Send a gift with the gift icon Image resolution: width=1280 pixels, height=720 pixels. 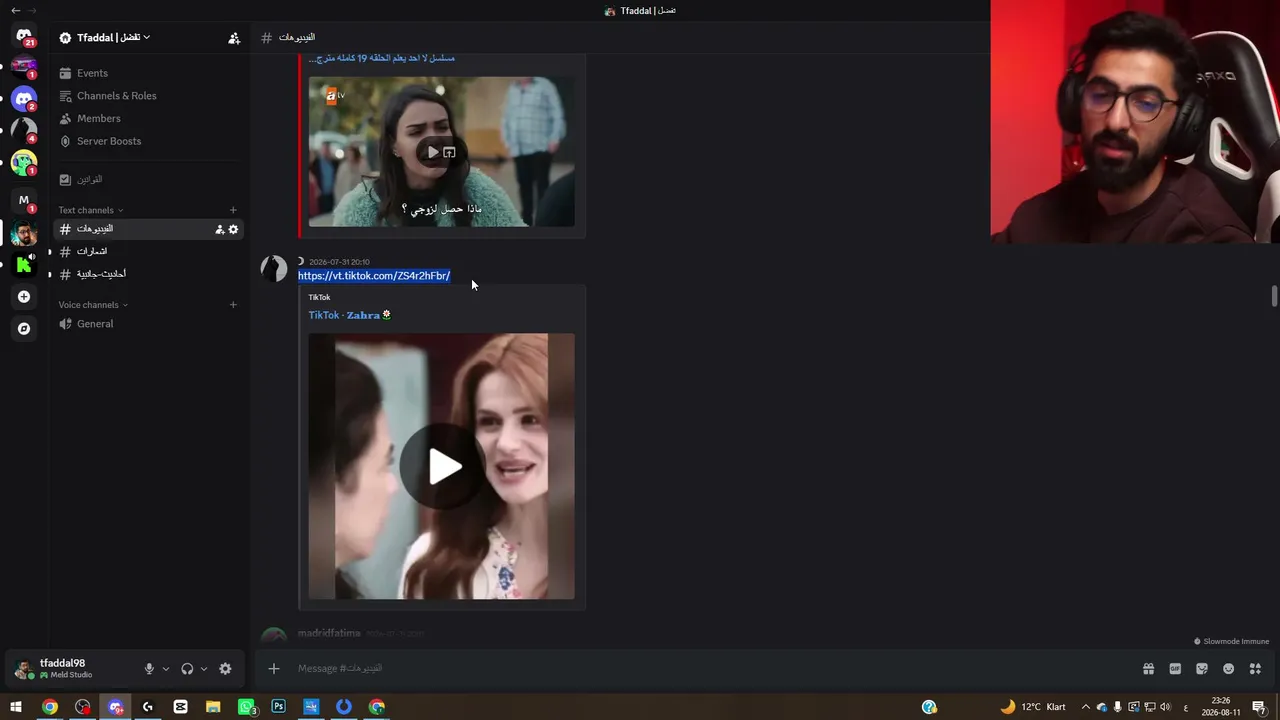tap(1149, 669)
